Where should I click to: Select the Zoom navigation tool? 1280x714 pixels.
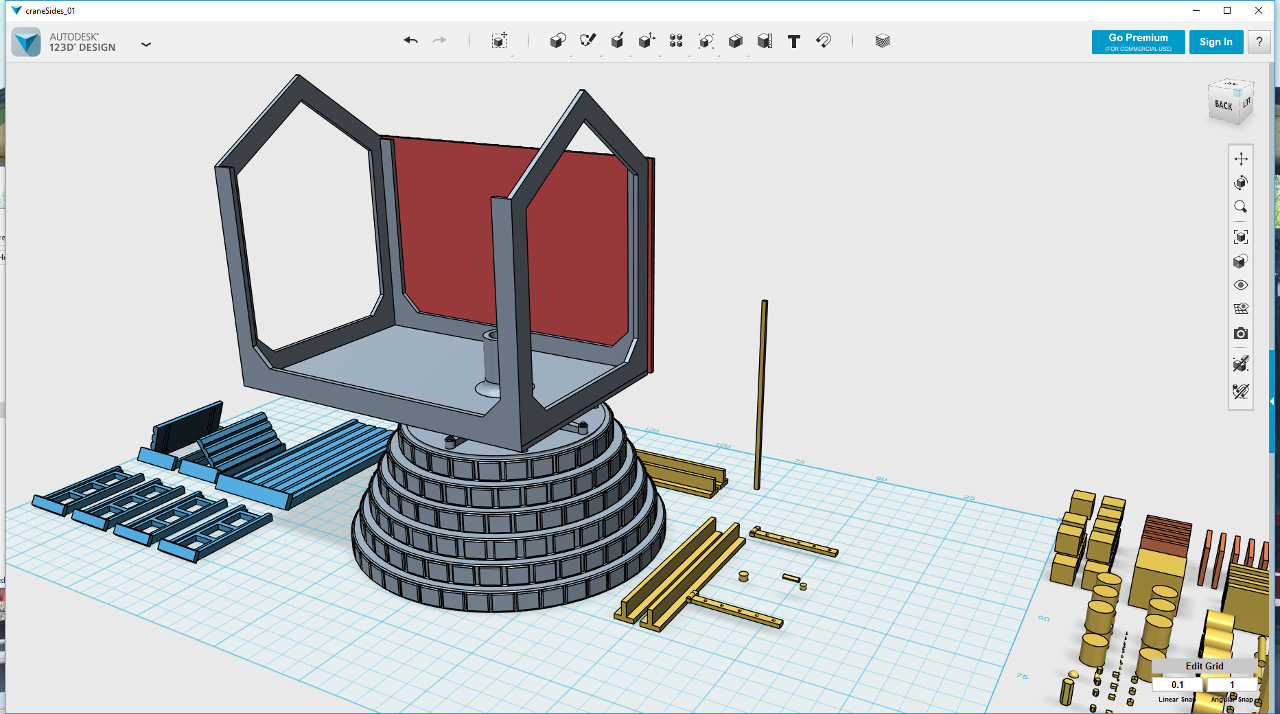tap(1241, 207)
